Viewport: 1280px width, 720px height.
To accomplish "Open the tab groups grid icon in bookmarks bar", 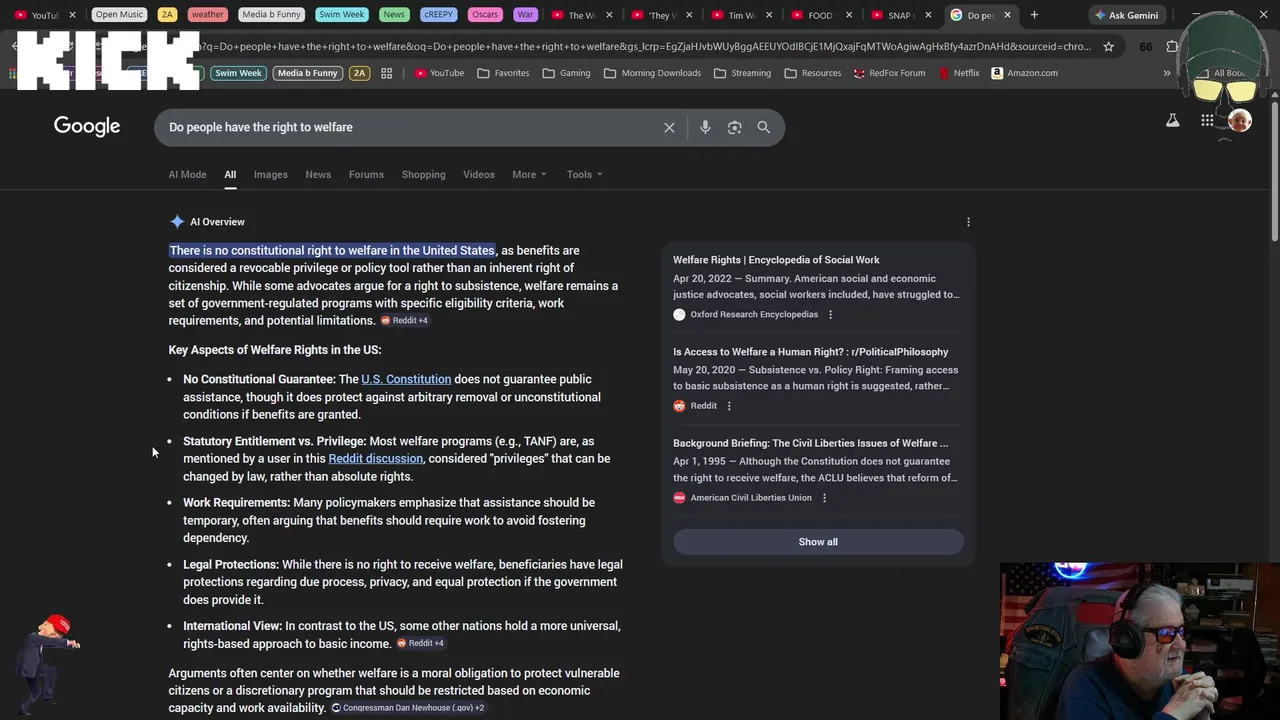I will (x=386, y=73).
